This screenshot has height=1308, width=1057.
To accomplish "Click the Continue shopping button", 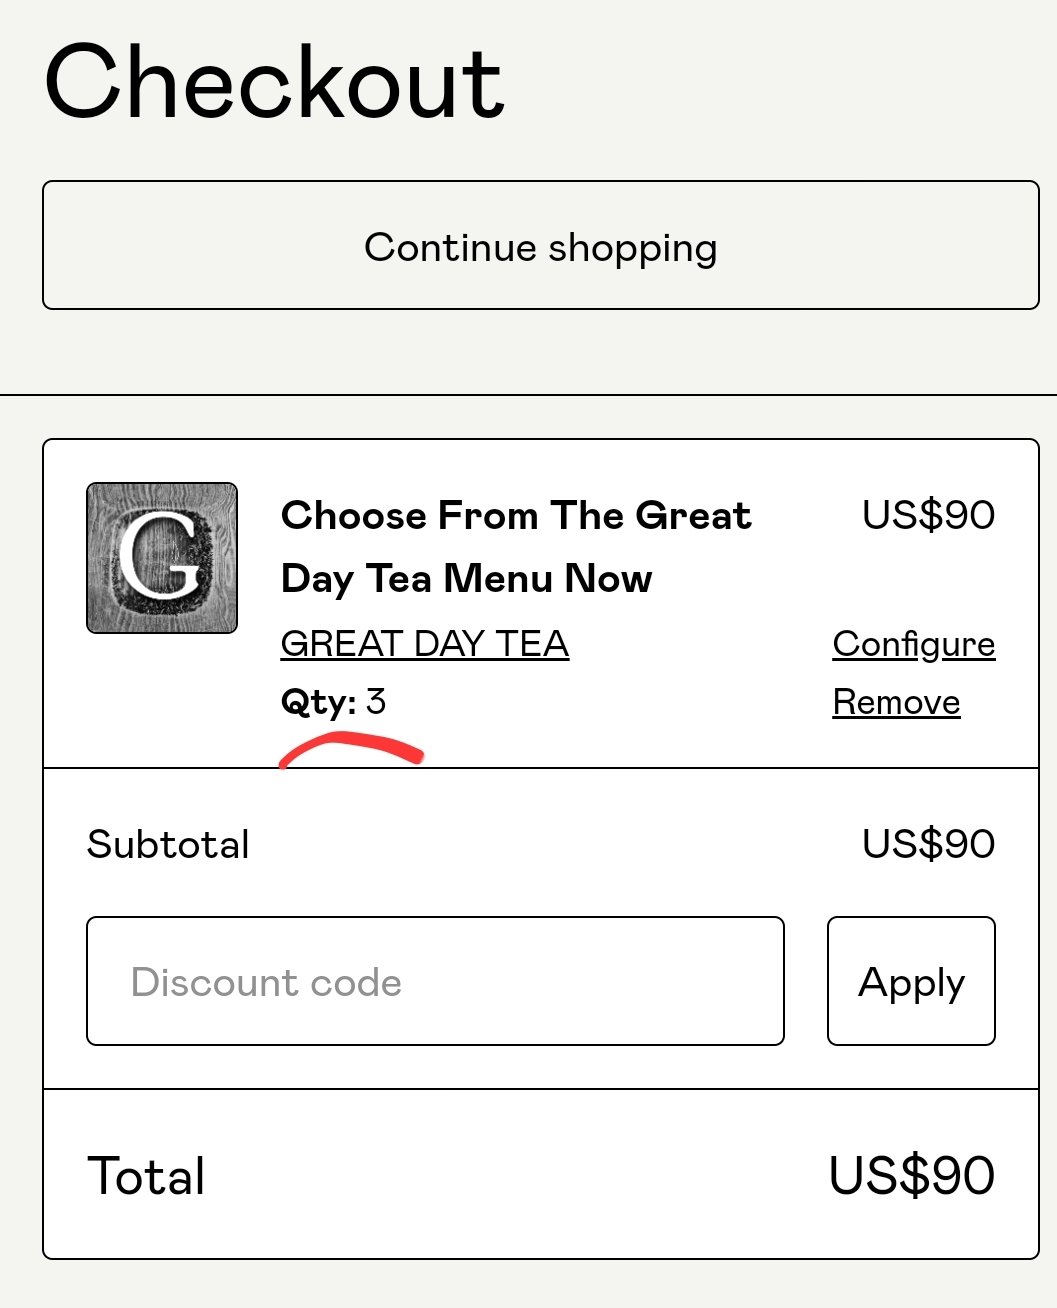I will [540, 246].
